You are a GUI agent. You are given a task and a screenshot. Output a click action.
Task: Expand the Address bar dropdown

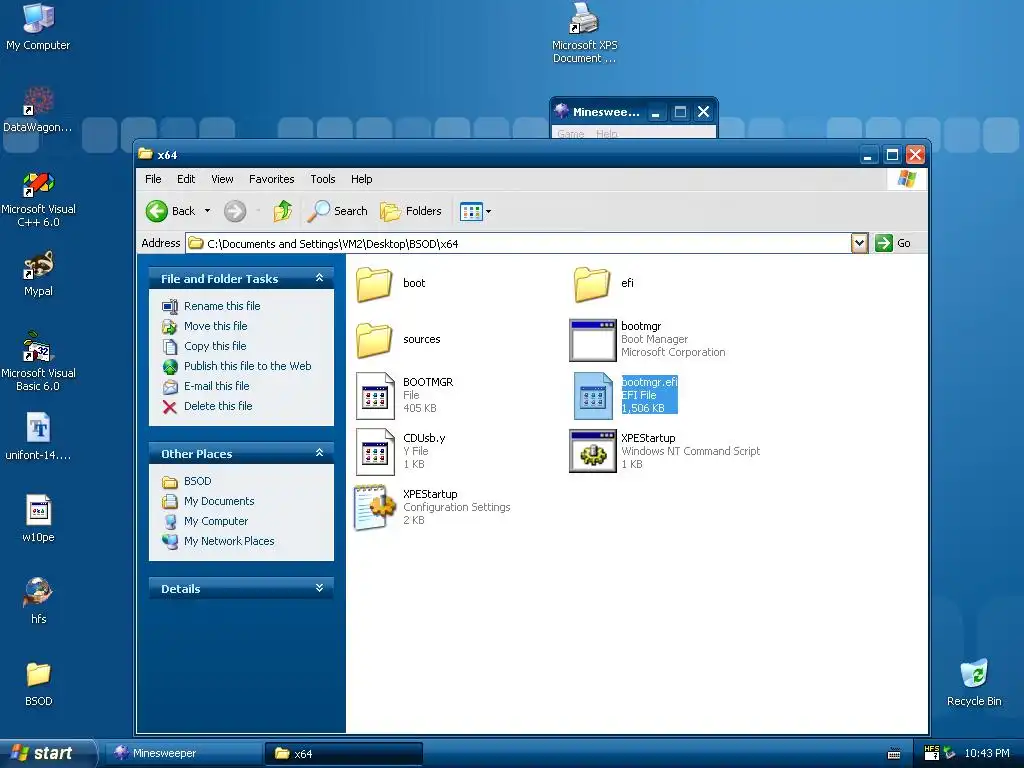[859, 243]
